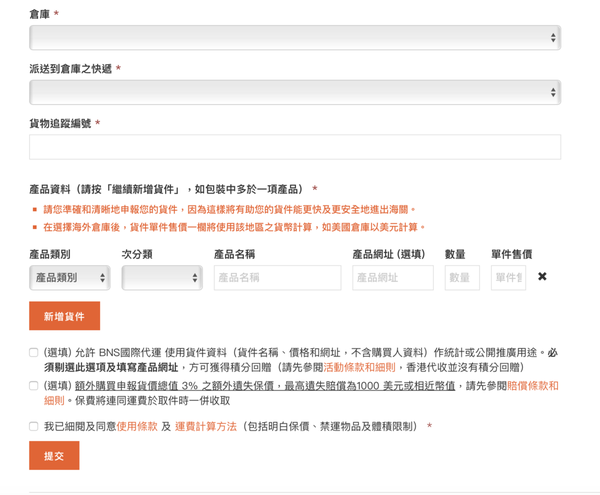
Task: Focus the 產品名稱 product name field
Action: pyautogui.click(x=277, y=277)
